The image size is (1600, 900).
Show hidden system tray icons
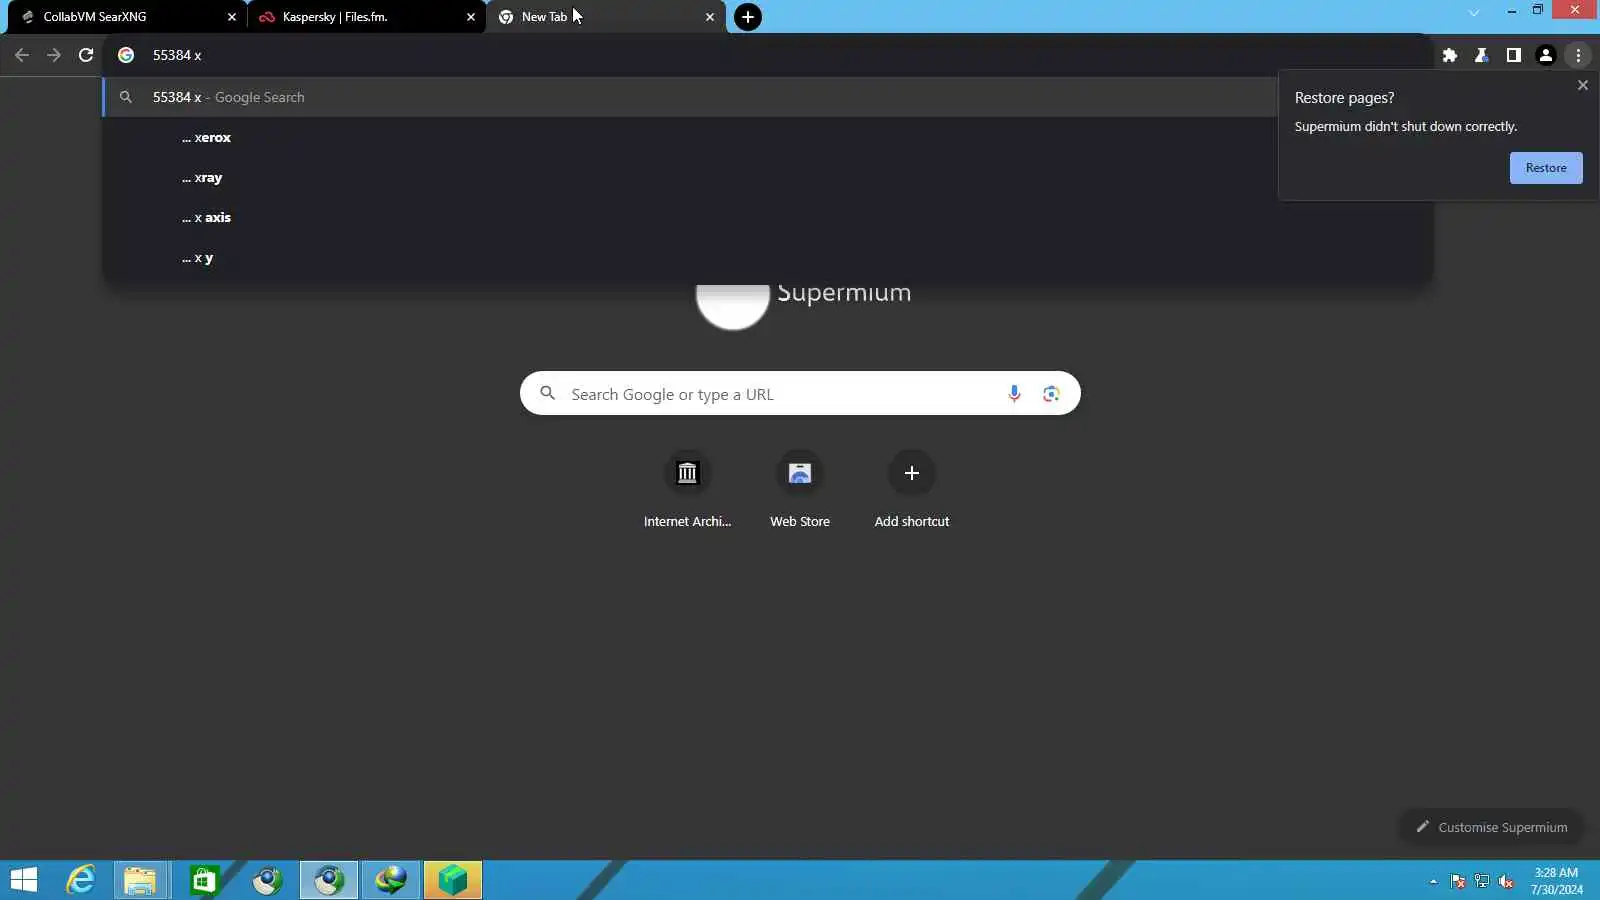1433,881
